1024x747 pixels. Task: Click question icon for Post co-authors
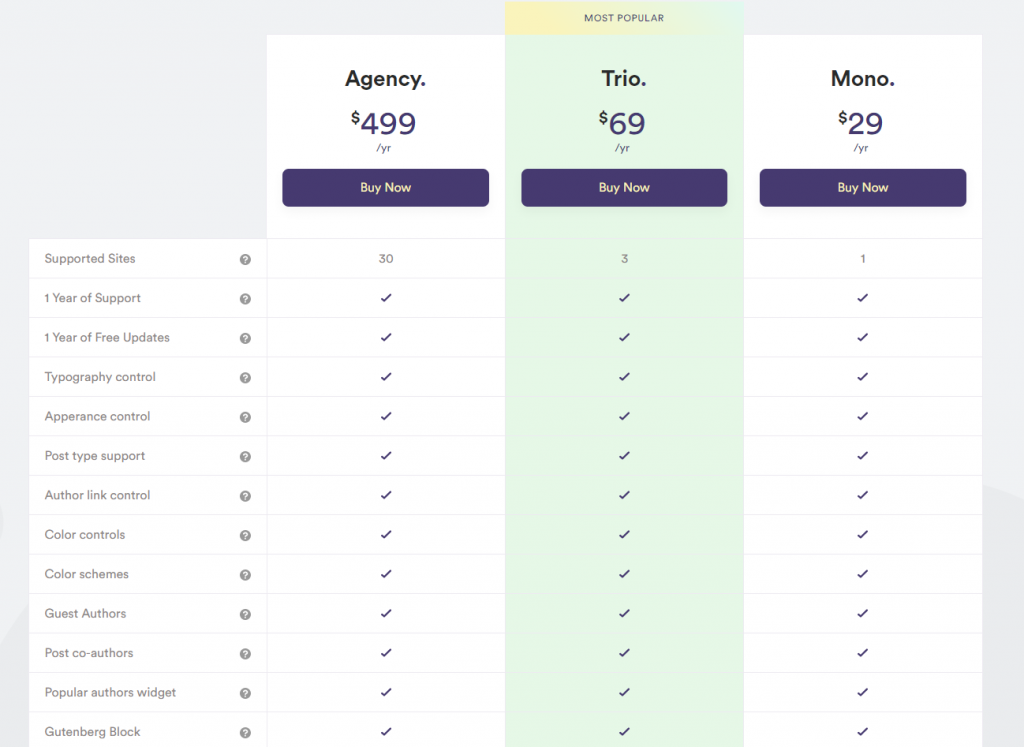(245, 654)
